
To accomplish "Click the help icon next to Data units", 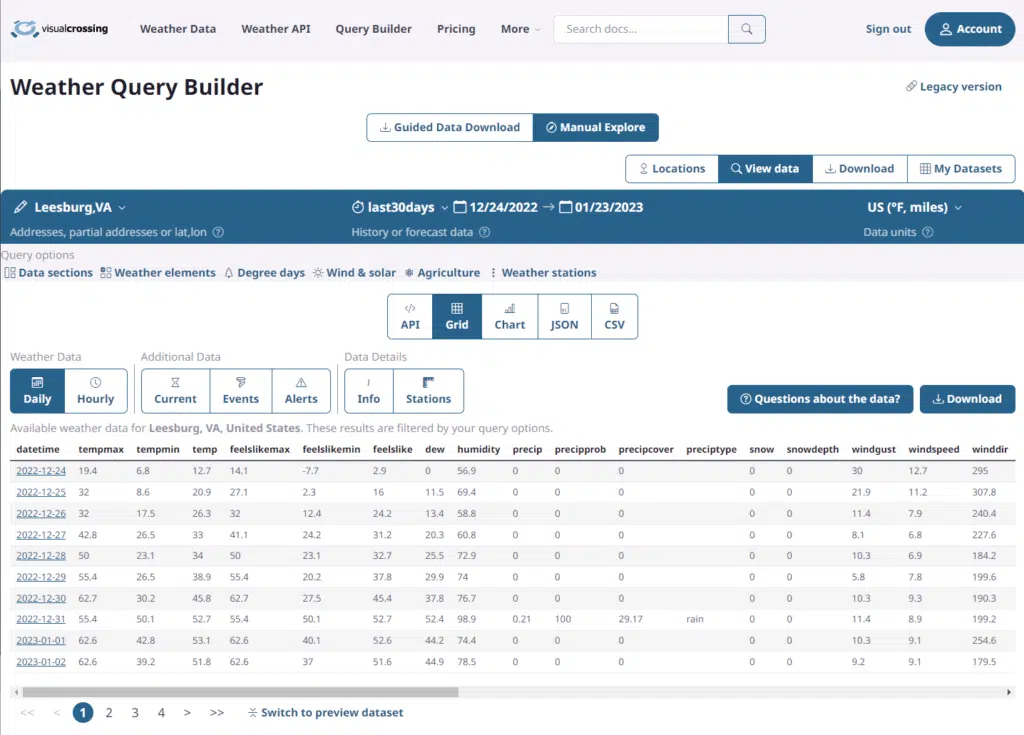I will coord(927,233).
